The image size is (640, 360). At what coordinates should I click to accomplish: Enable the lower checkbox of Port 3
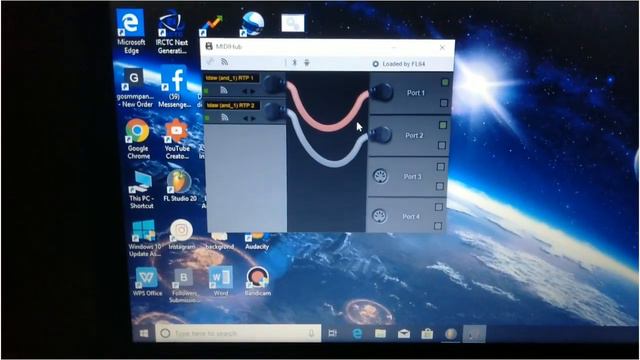[440, 186]
